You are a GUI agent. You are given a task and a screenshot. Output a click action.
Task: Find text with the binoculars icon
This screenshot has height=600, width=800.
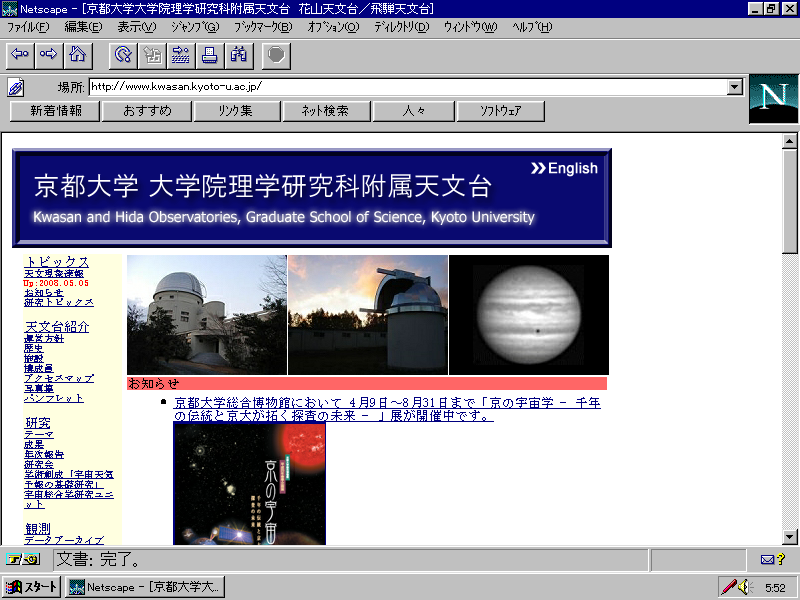point(239,55)
